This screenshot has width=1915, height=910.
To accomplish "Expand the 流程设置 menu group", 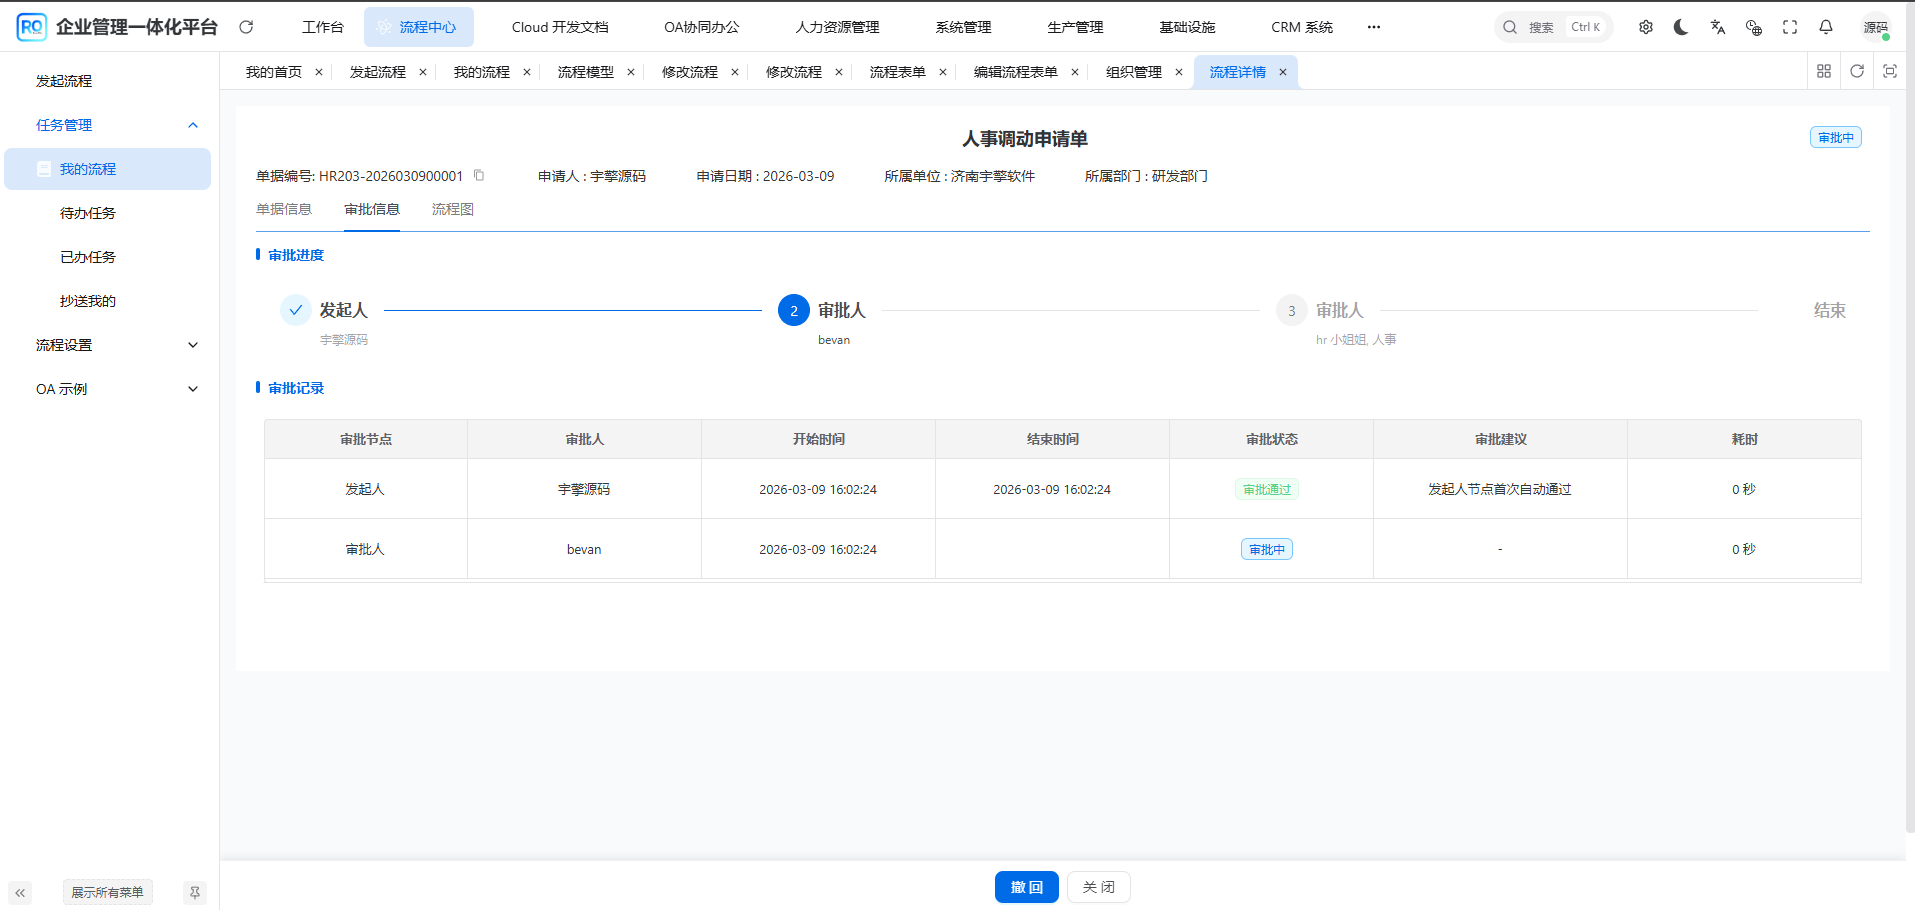I will (x=193, y=345).
